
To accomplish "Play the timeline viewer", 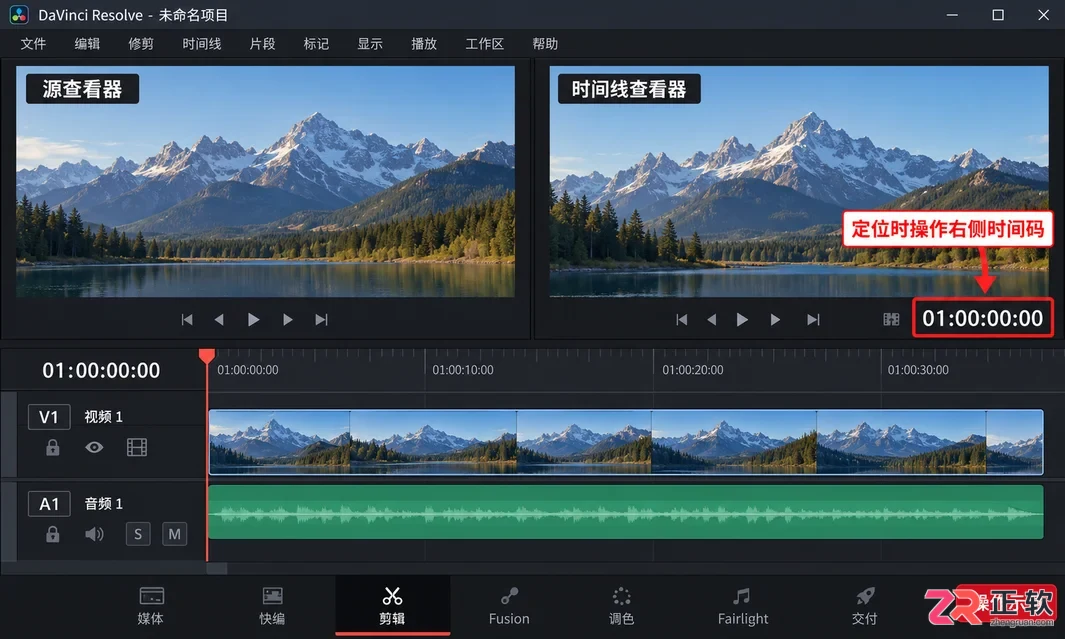I will (x=742, y=319).
